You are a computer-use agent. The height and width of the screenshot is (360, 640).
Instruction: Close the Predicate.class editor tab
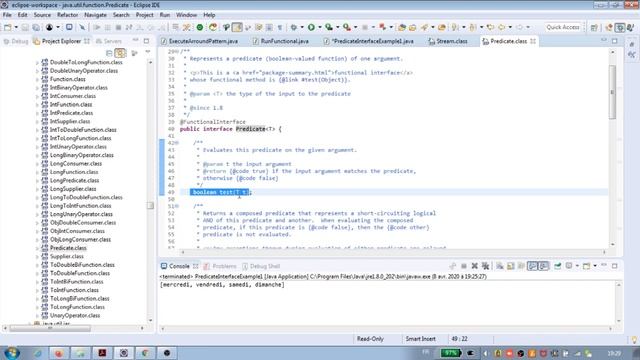pyautogui.click(x=533, y=41)
